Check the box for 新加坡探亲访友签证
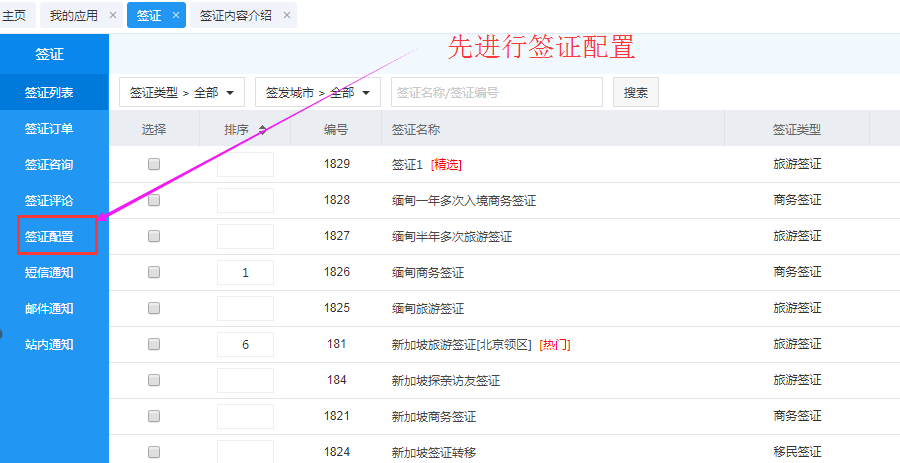The image size is (900, 463). coord(154,380)
